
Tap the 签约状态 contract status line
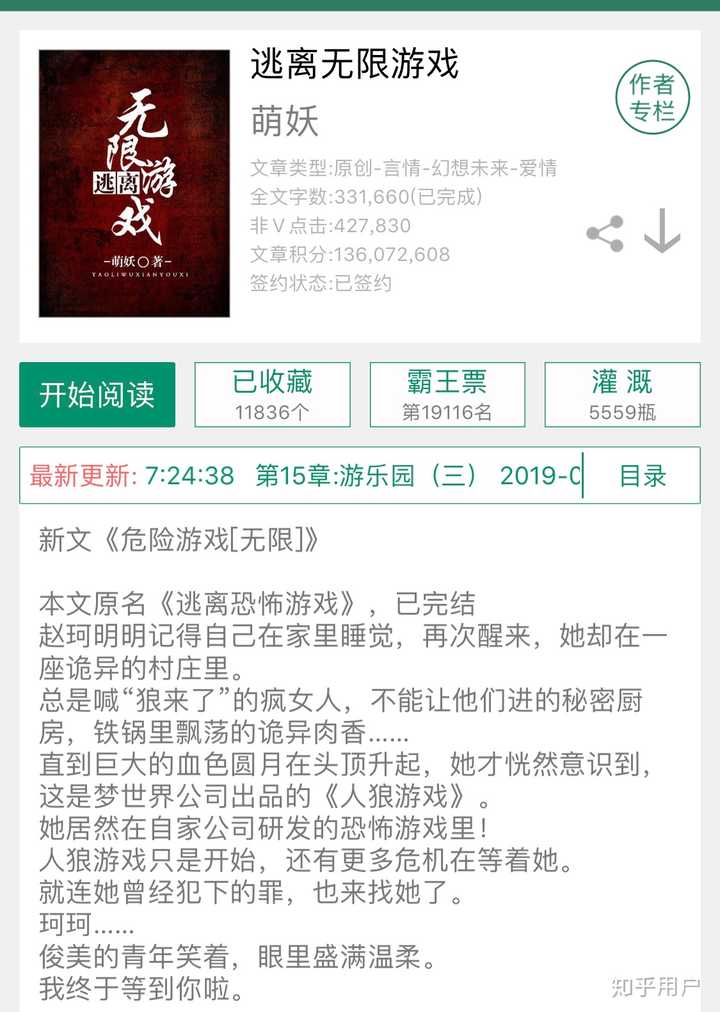click(321, 283)
